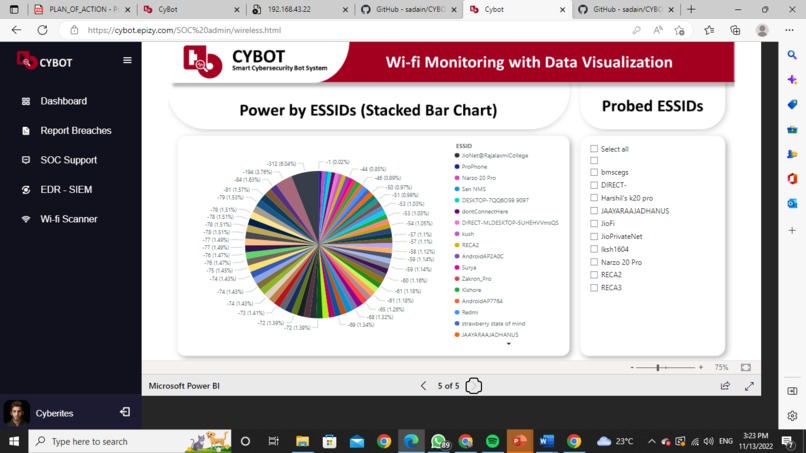Open Word from taskbar
806x453 pixels.
546,441
